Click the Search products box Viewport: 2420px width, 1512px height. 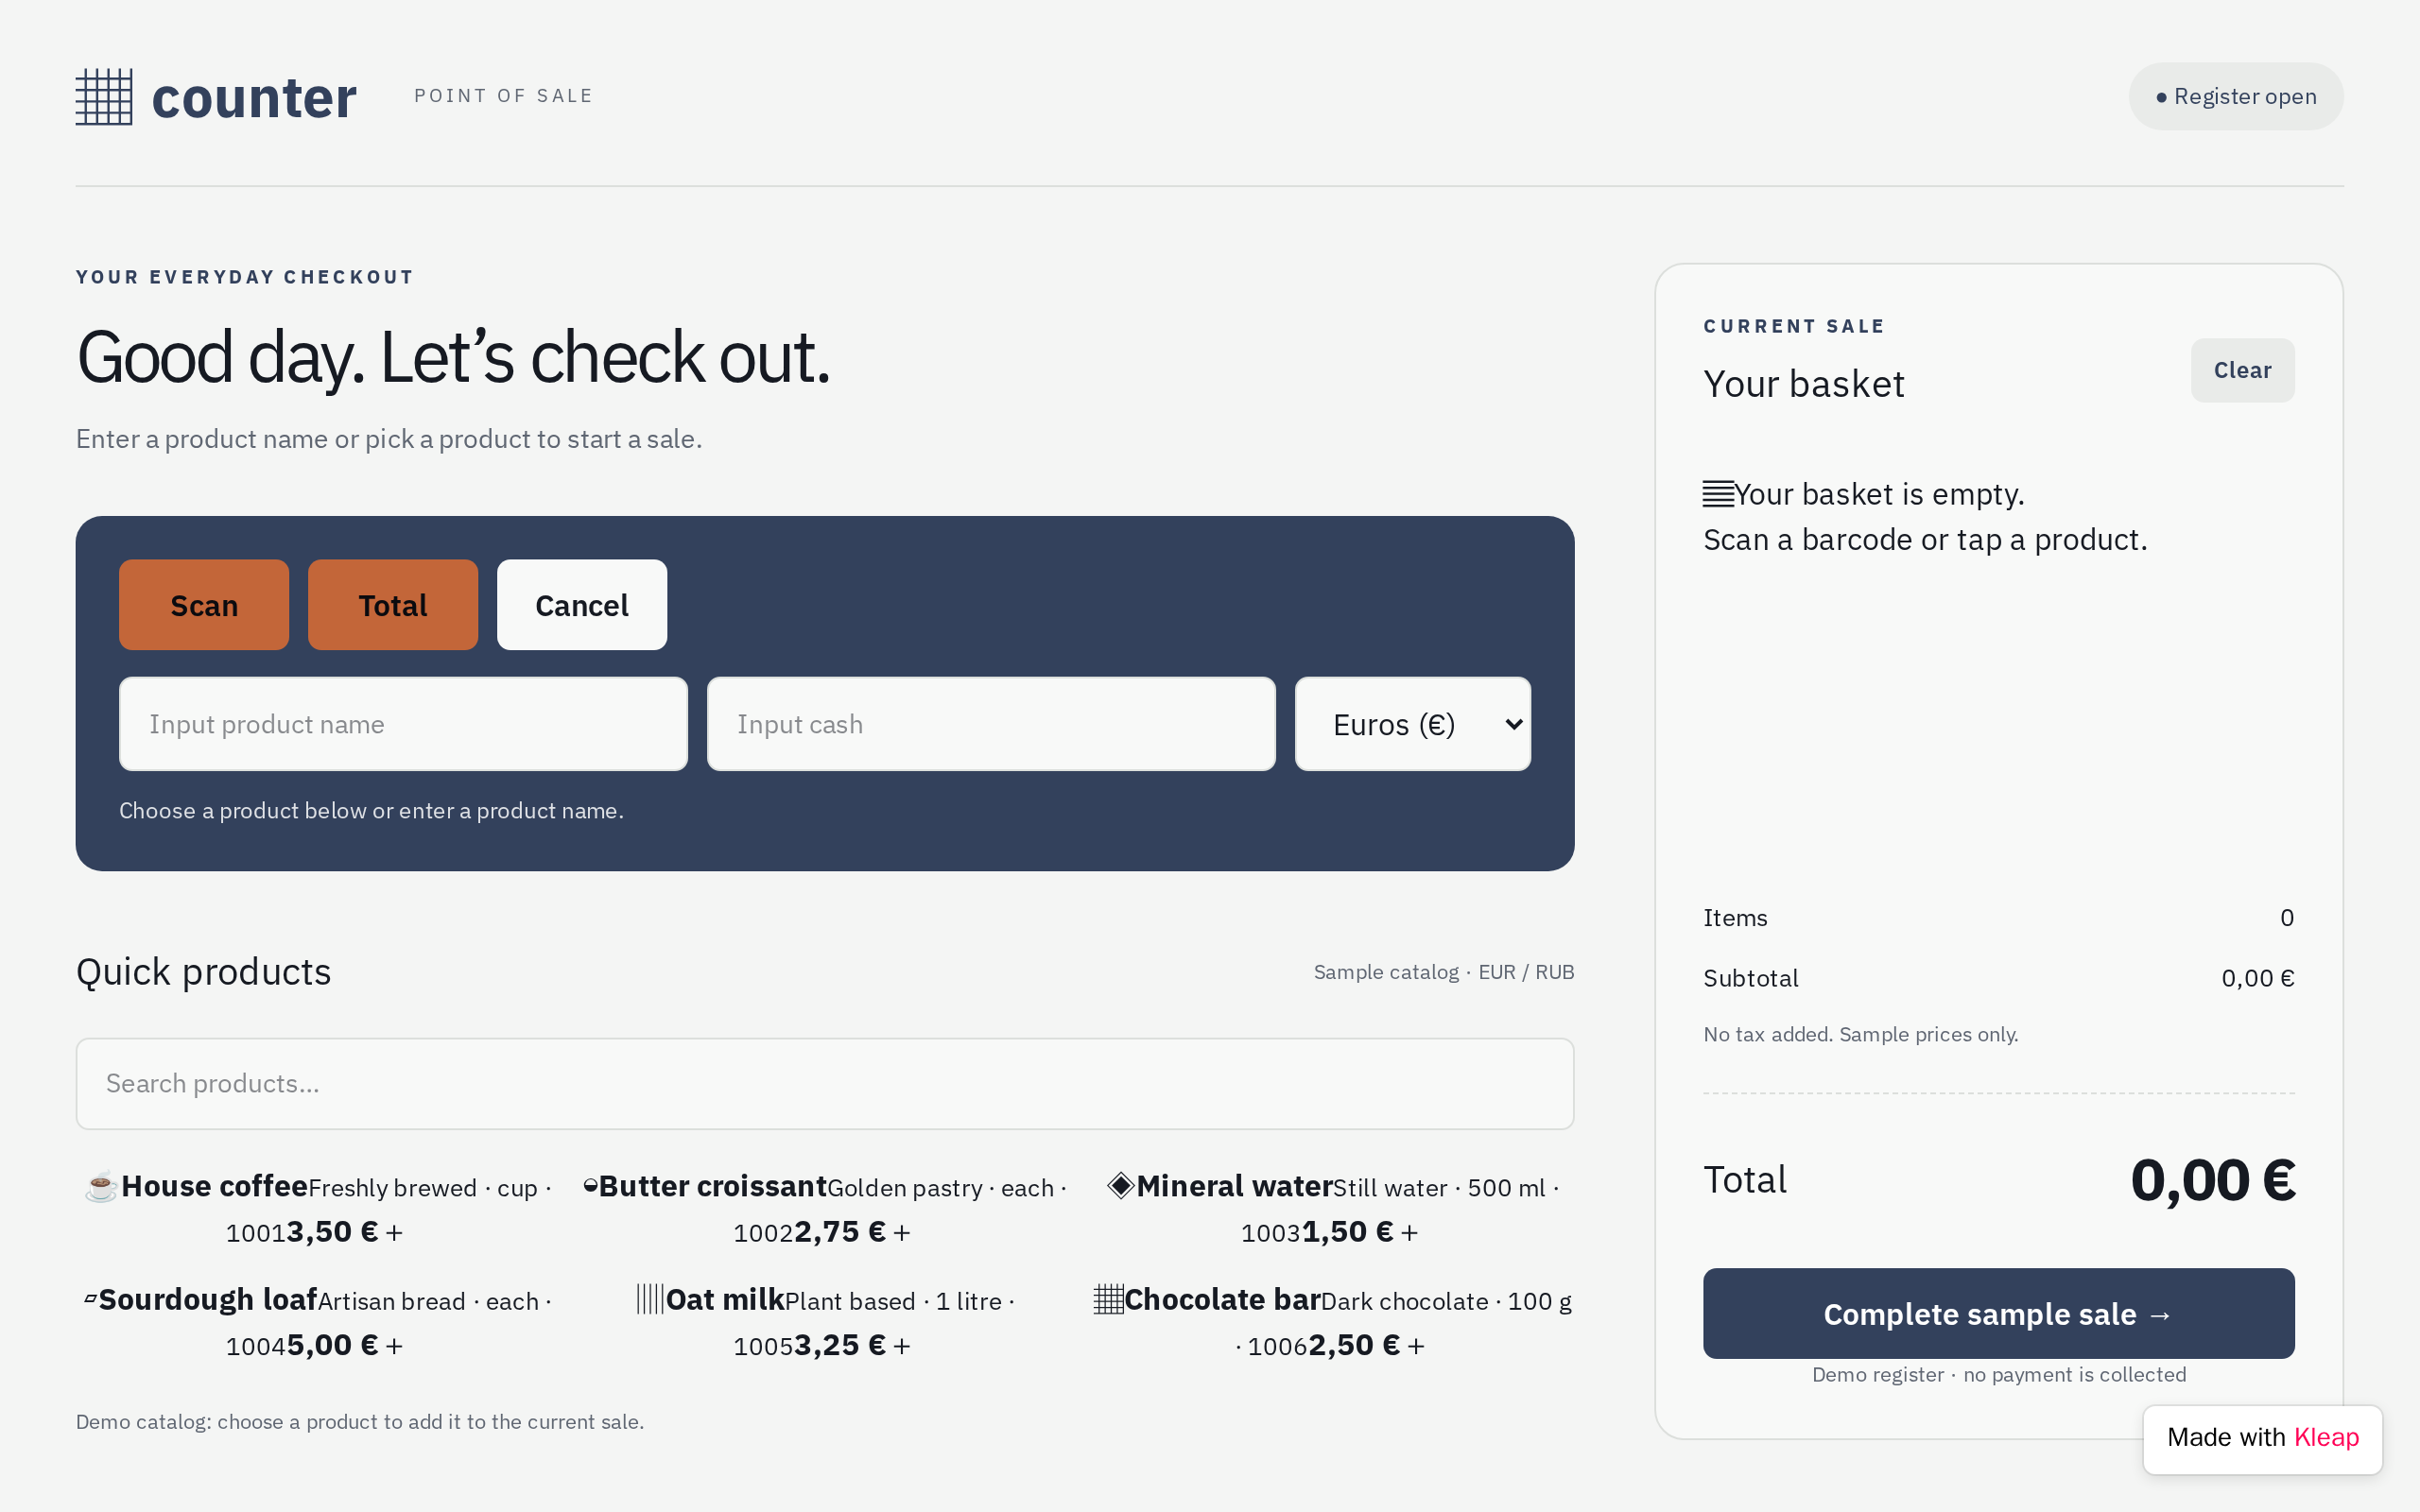pyautogui.click(x=825, y=1084)
